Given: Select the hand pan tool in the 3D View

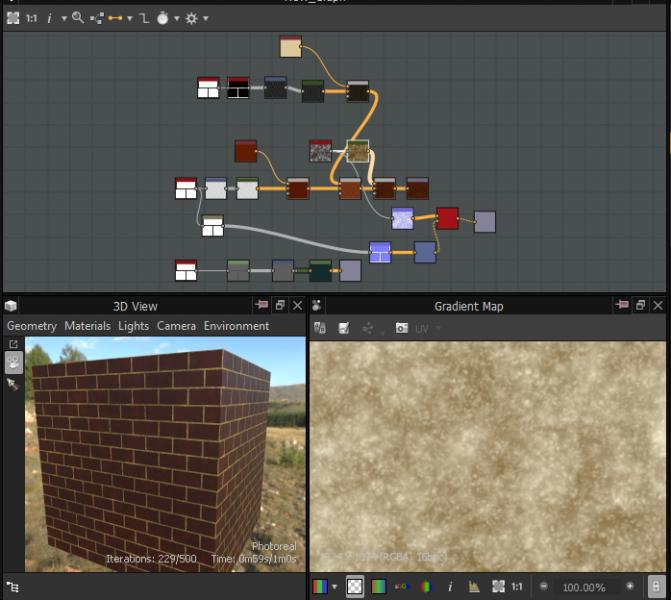Looking at the screenshot, I should coord(14,363).
